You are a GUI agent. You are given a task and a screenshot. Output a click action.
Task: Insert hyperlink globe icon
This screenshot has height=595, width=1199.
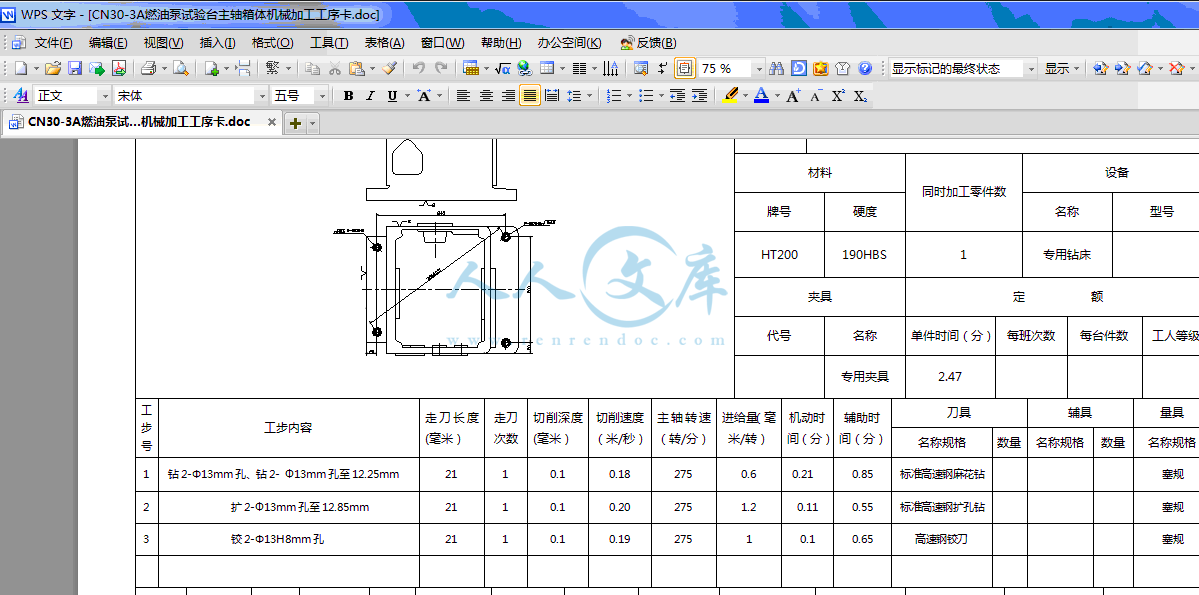coord(525,69)
